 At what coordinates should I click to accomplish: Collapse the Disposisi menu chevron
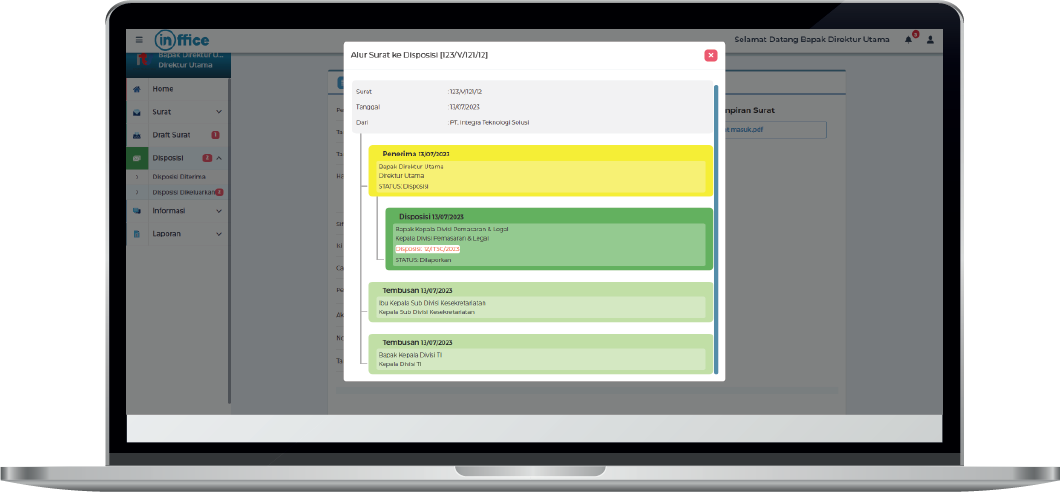click(219, 158)
